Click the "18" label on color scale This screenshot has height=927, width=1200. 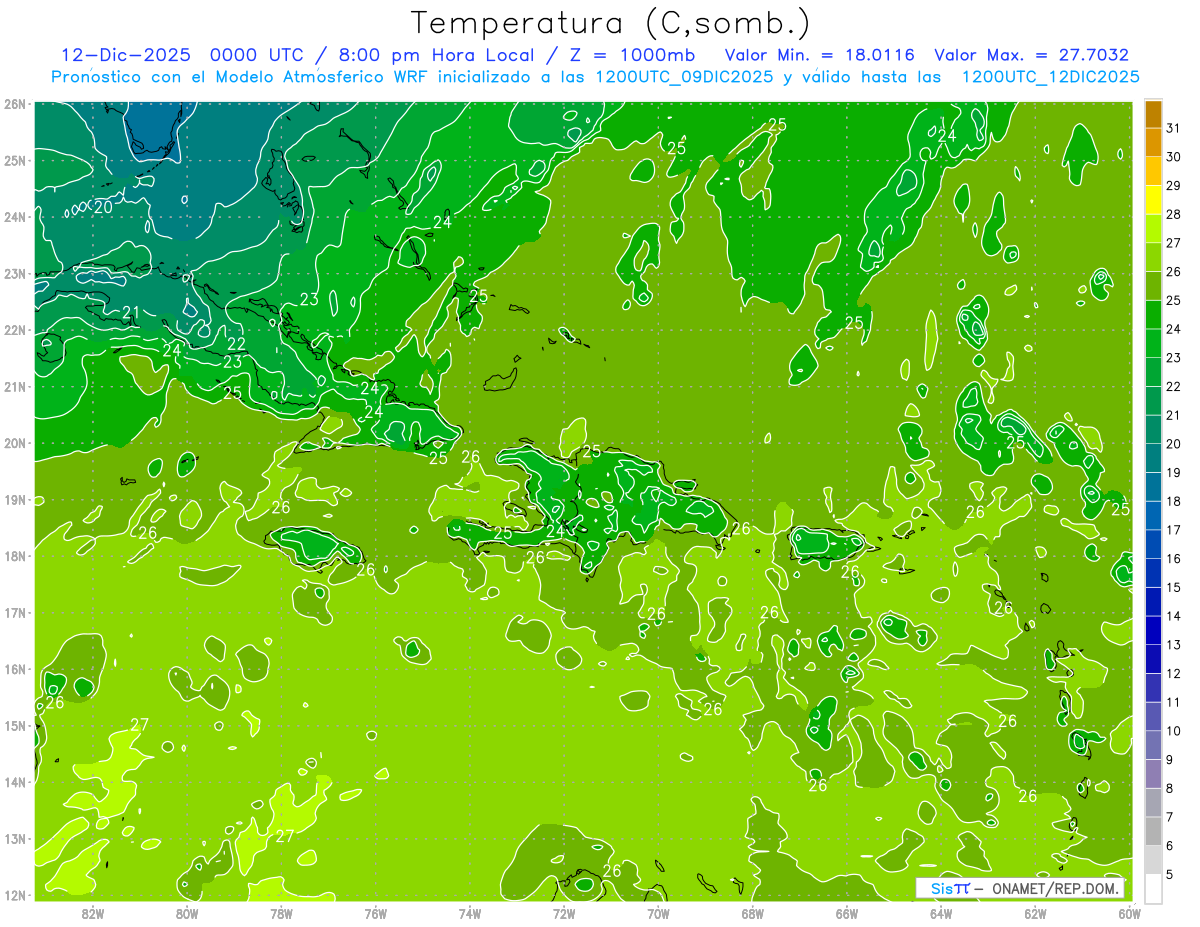click(1173, 501)
